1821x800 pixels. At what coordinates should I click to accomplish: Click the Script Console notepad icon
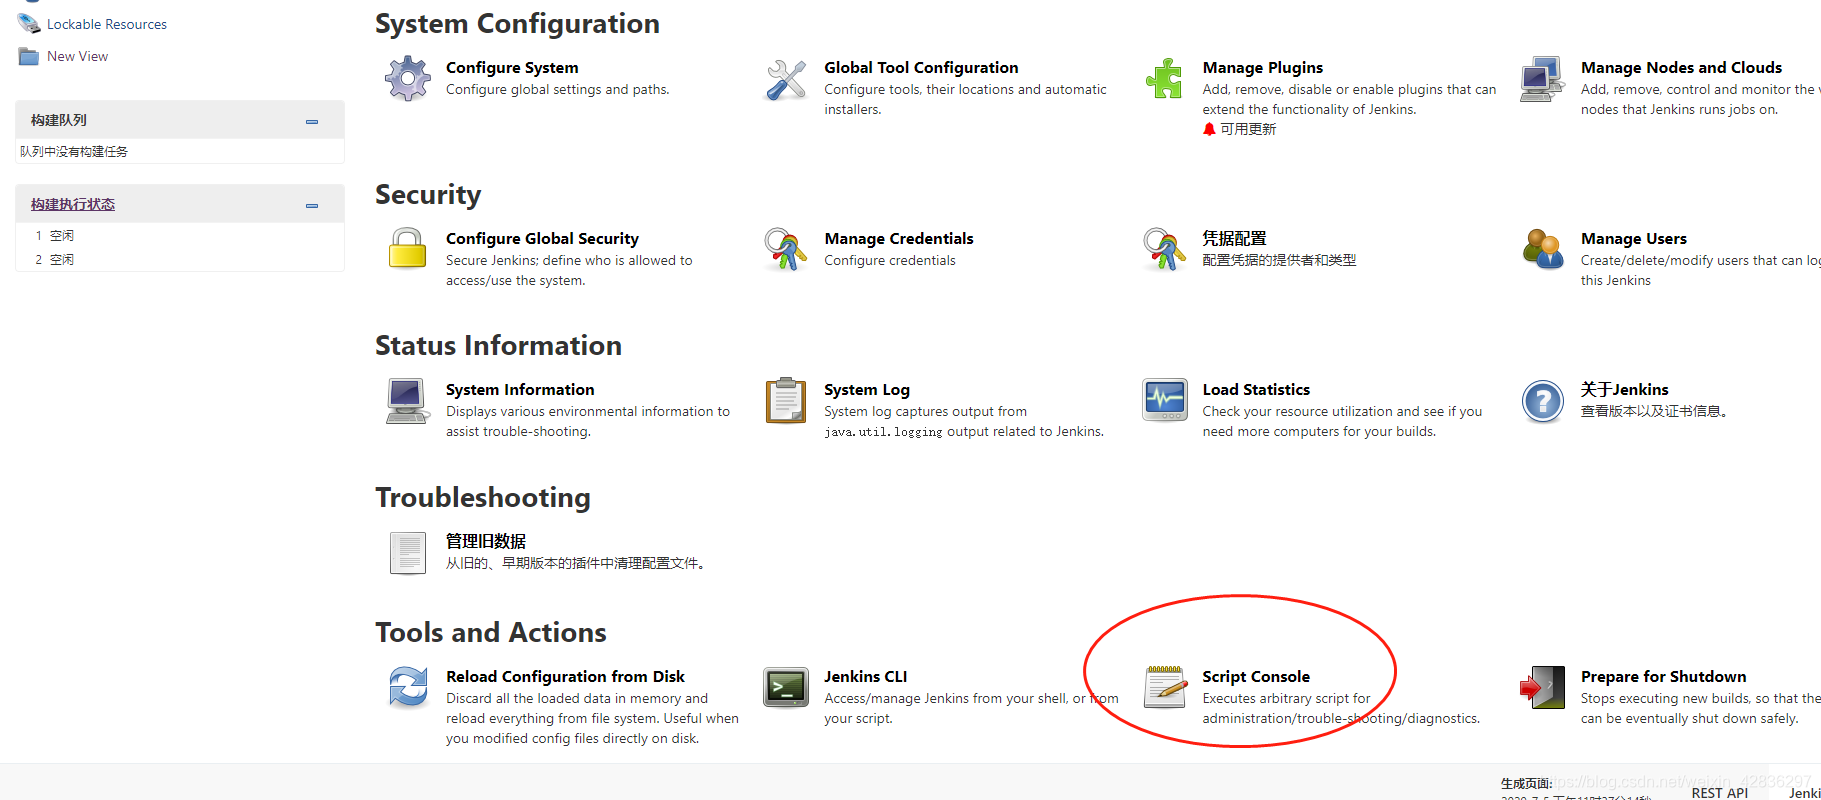click(x=1165, y=687)
